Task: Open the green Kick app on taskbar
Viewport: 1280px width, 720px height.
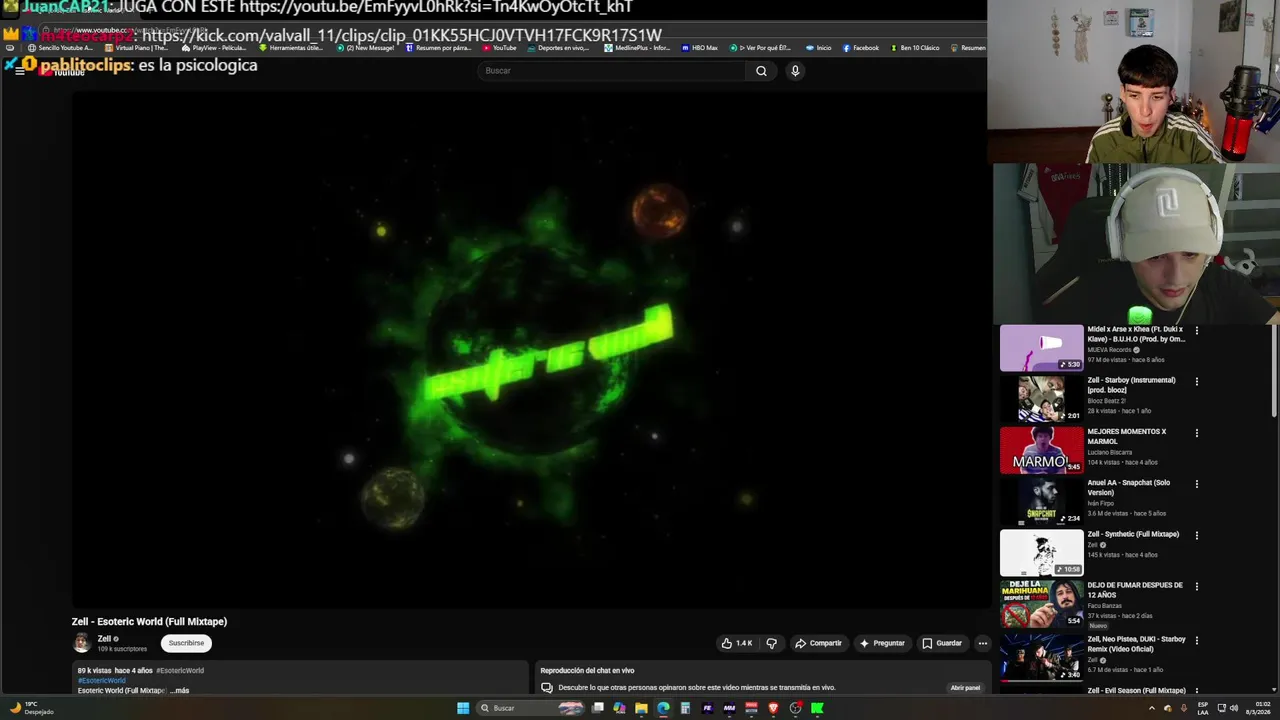Action: pos(817,708)
